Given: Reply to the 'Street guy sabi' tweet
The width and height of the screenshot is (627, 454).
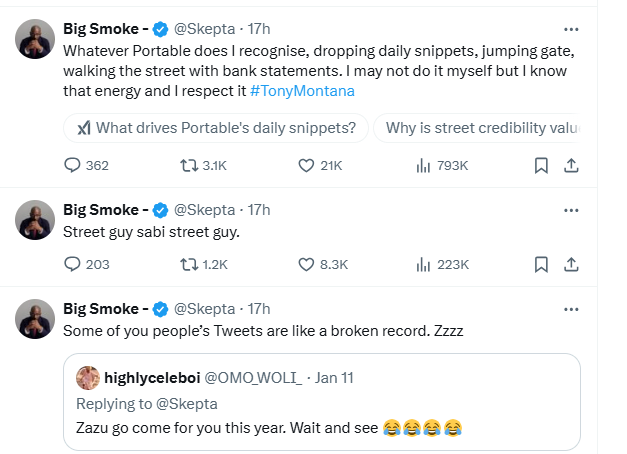Looking at the screenshot, I should pos(72,264).
